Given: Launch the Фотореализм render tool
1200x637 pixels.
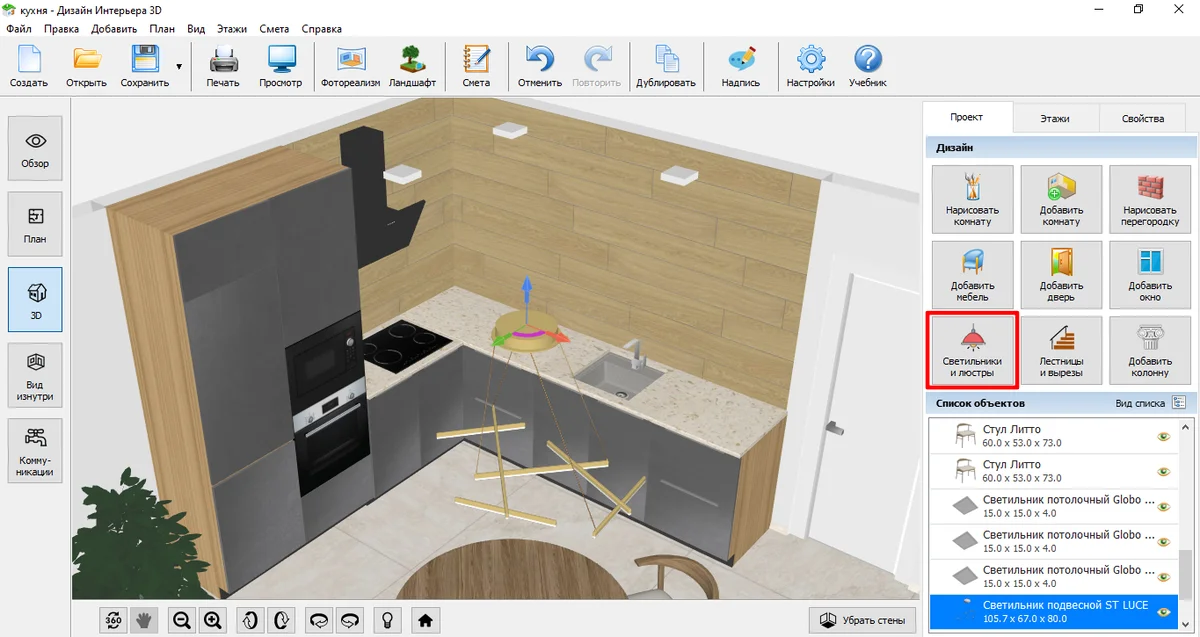Looking at the screenshot, I should pyautogui.click(x=350, y=68).
